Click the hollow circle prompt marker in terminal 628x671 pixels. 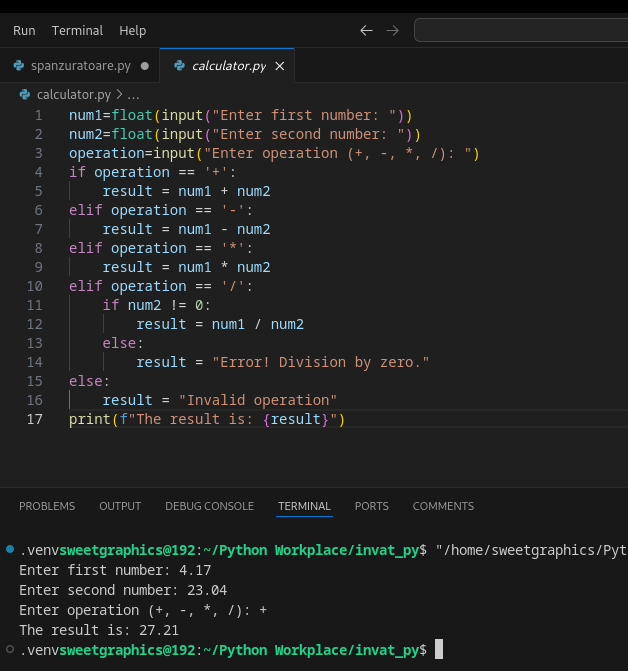pos(10,649)
